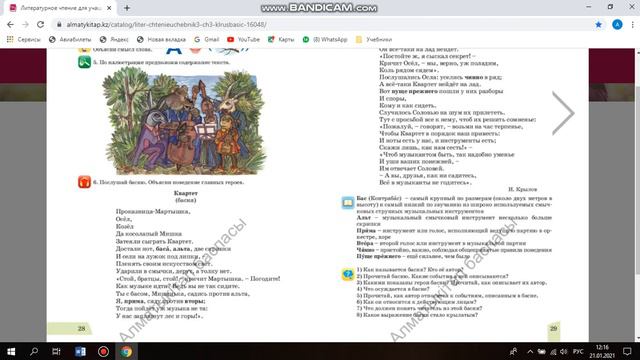Reload the current page

40,24
